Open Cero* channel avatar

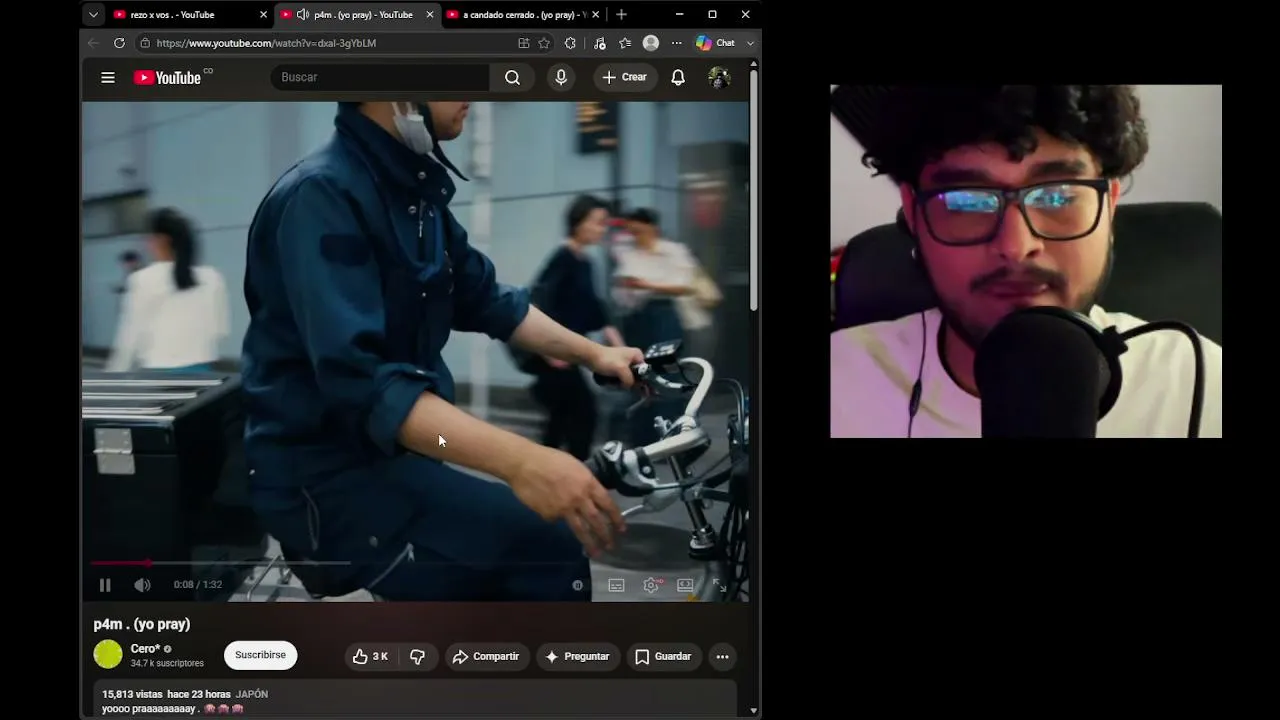pyautogui.click(x=108, y=654)
